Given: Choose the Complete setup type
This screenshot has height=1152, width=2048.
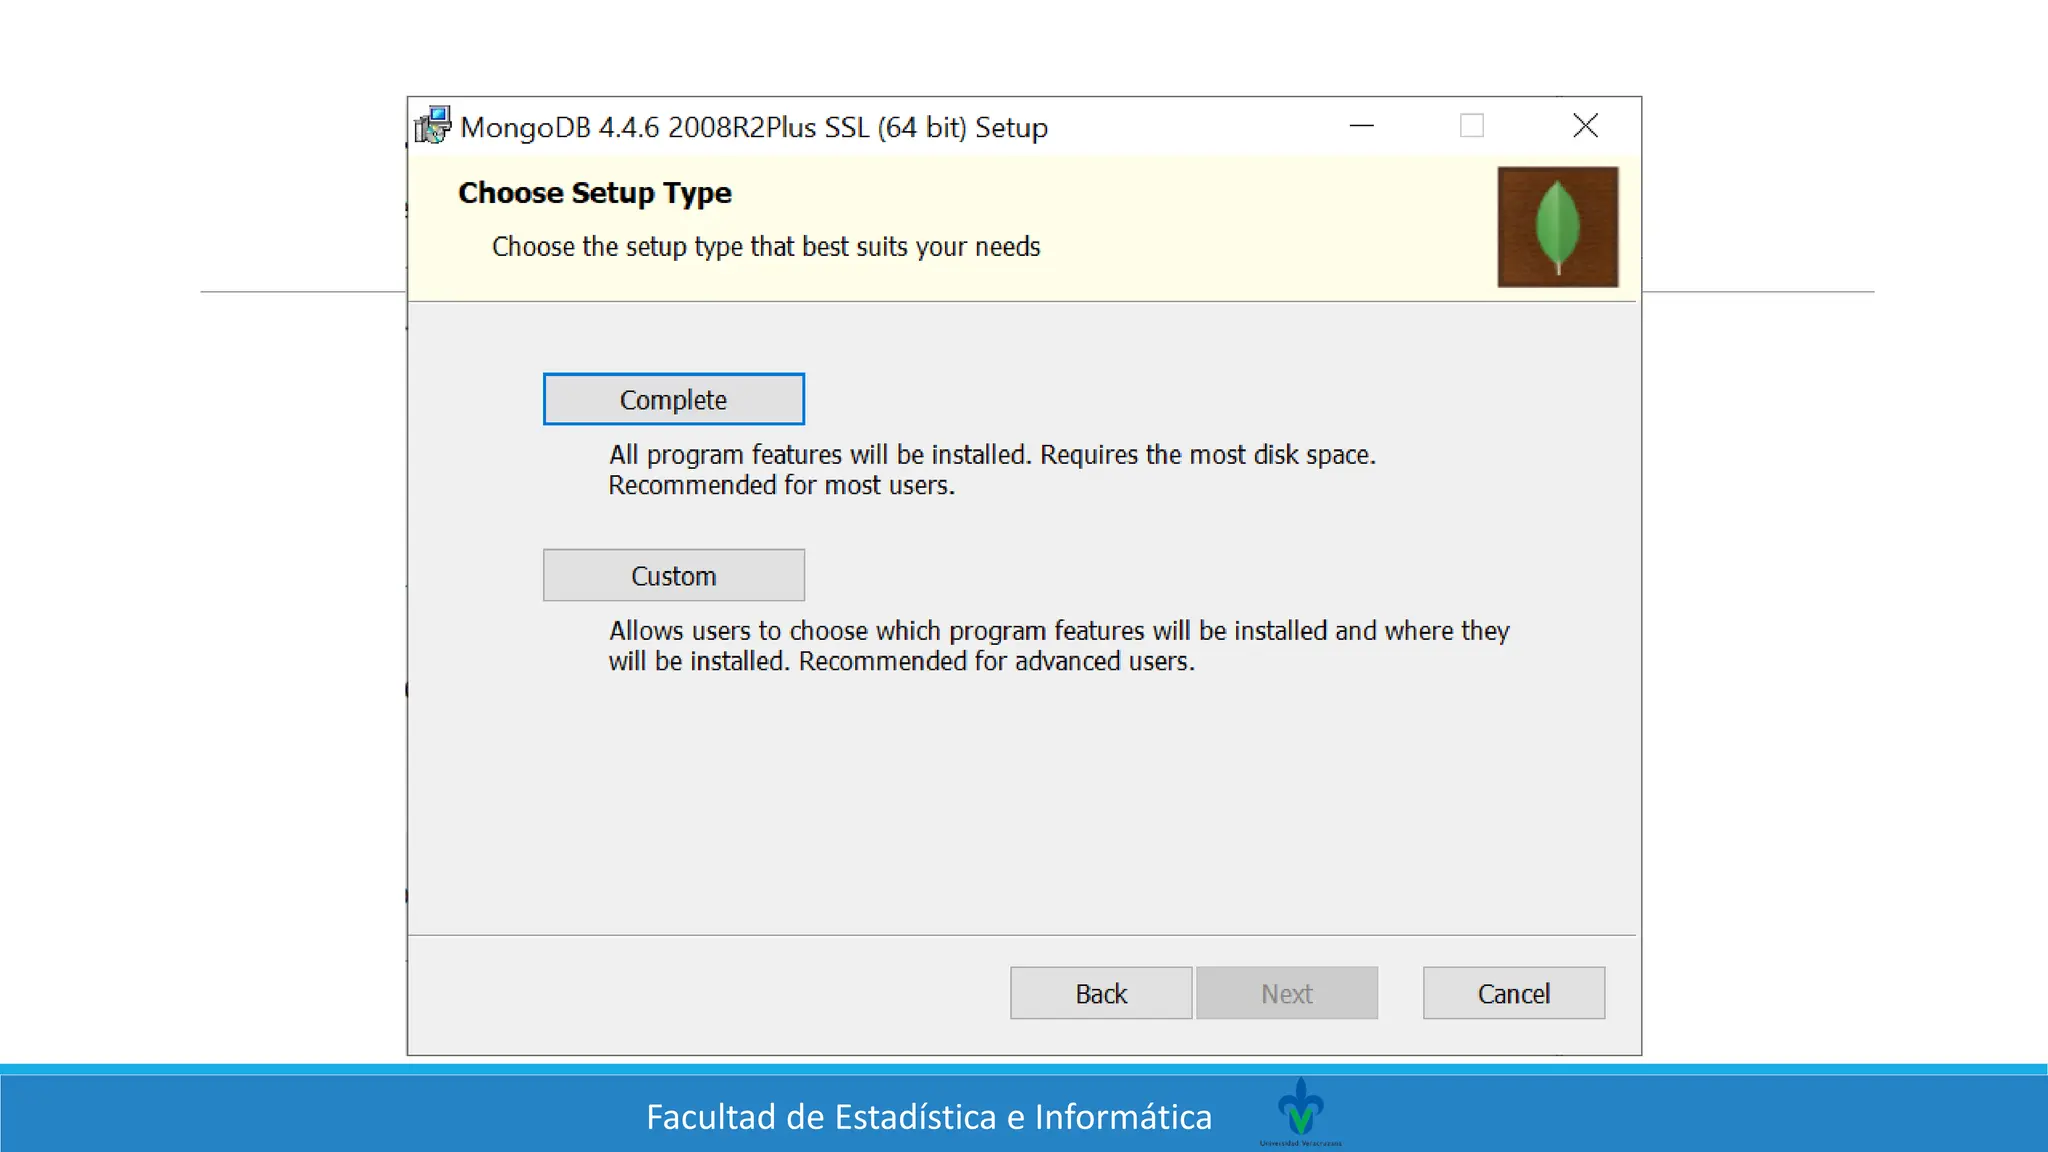Looking at the screenshot, I should [673, 399].
